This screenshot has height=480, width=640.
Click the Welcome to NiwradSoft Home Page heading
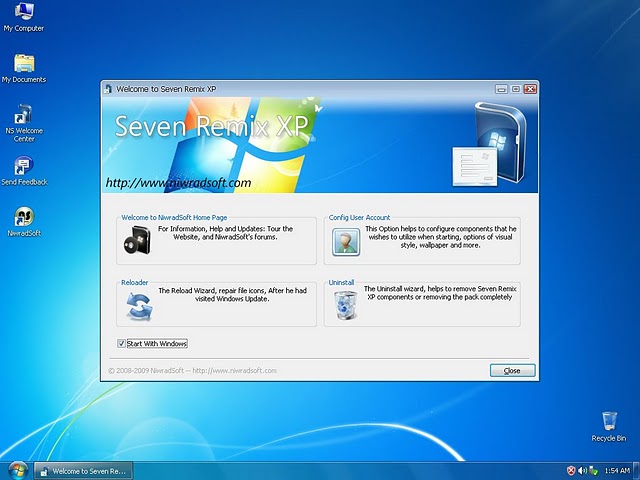tap(174, 218)
